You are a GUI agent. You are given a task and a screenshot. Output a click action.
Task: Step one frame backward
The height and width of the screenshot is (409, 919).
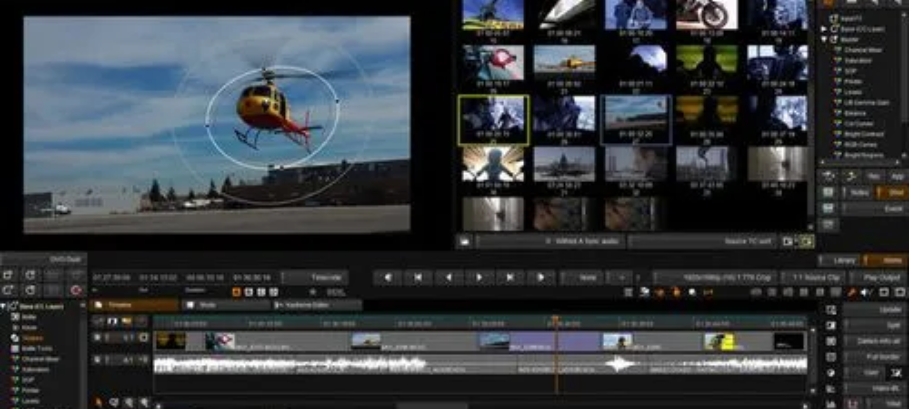pyautogui.click(x=388, y=277)
